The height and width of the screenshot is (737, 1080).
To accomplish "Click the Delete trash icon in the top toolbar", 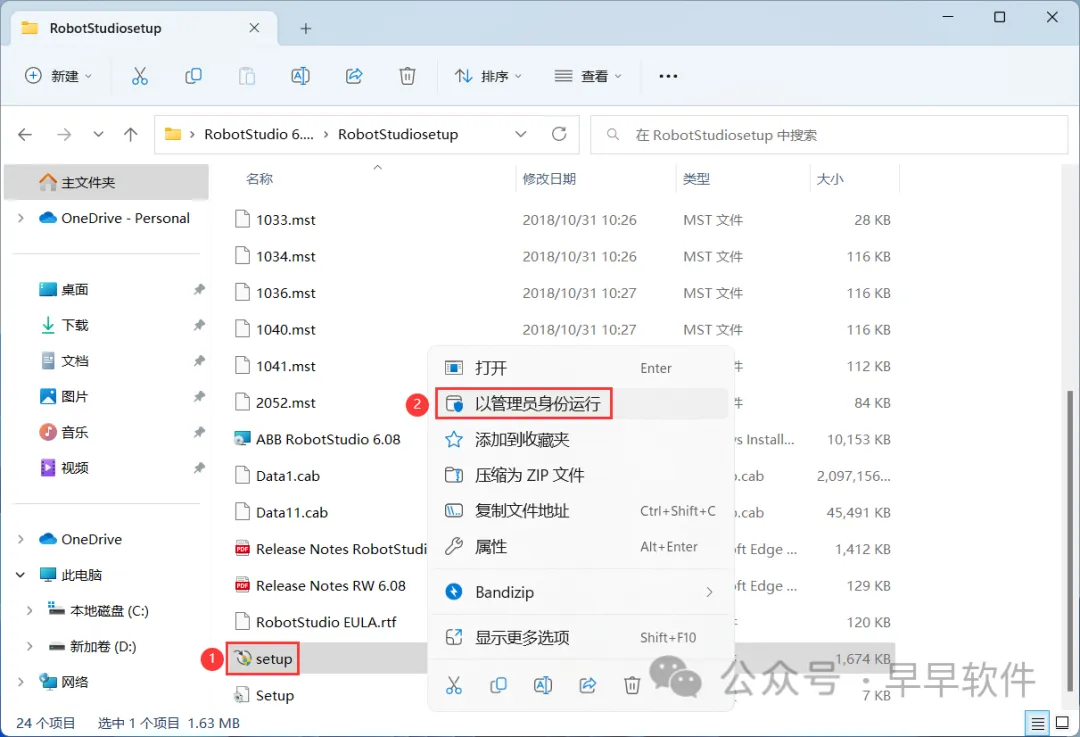I will 408,76.
